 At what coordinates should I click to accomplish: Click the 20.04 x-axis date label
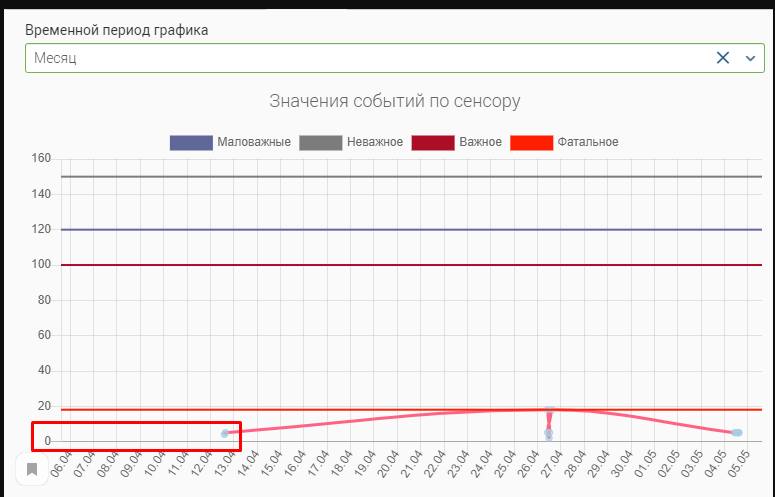[388, 463]
